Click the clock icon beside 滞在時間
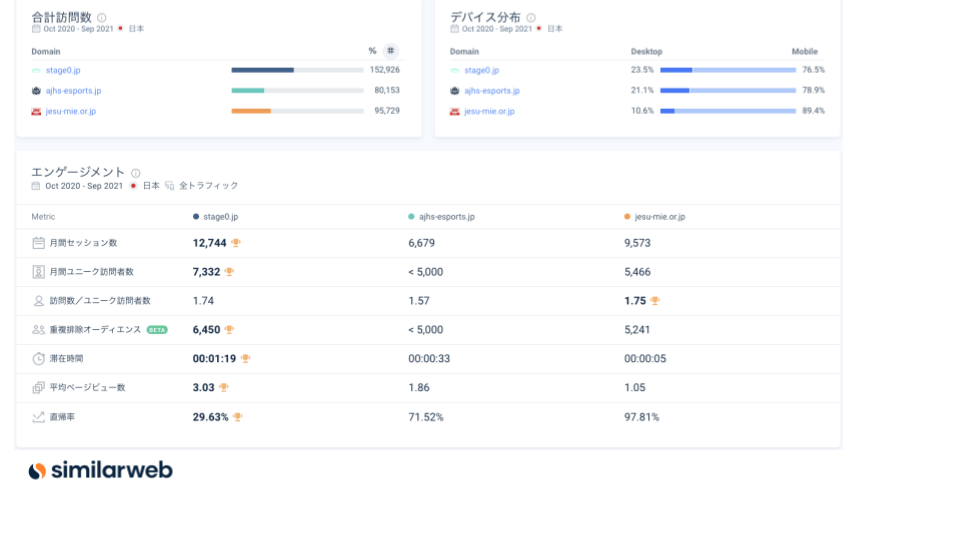960x540 pixels. tap(38, 358)
